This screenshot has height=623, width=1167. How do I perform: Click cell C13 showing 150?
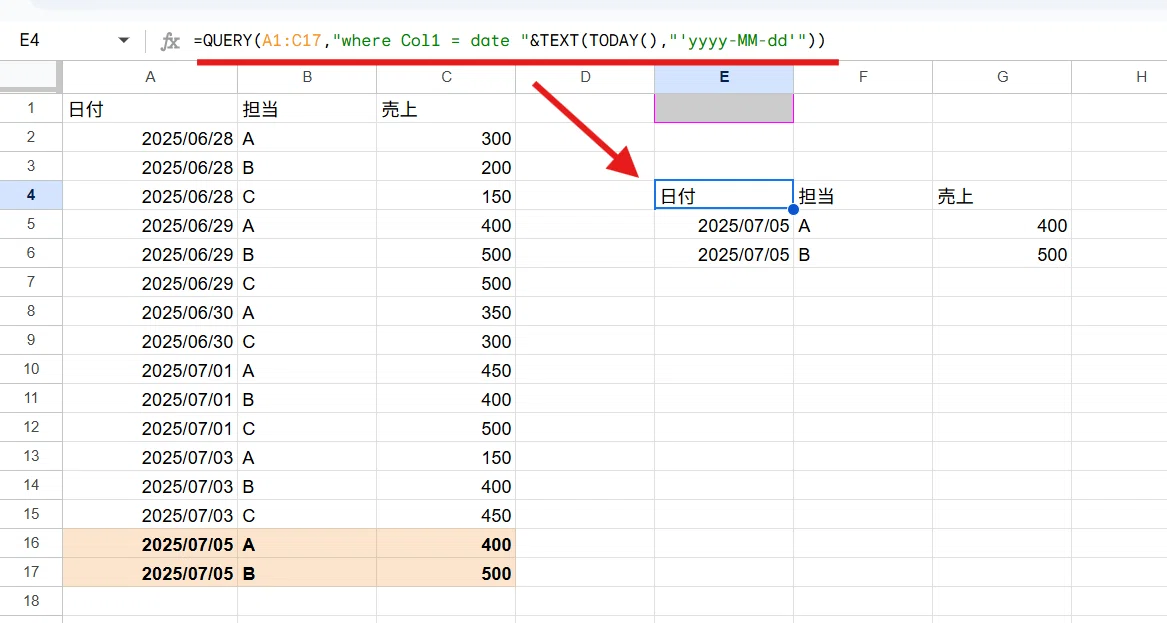point(447,457)
